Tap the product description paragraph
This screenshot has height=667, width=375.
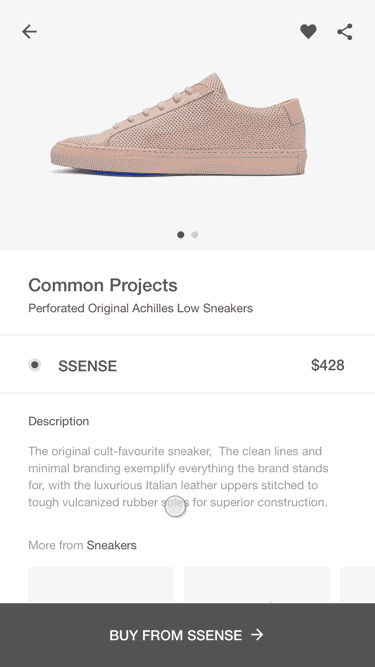[x=178, y=476]
